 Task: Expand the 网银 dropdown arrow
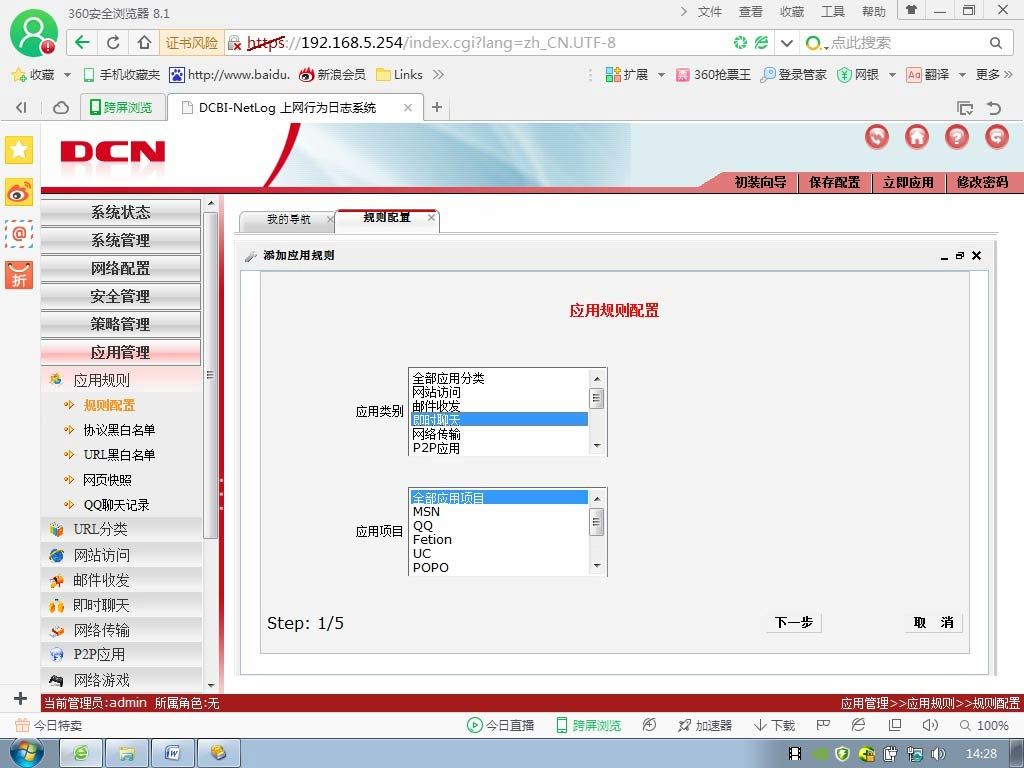[x=892, y=75]
